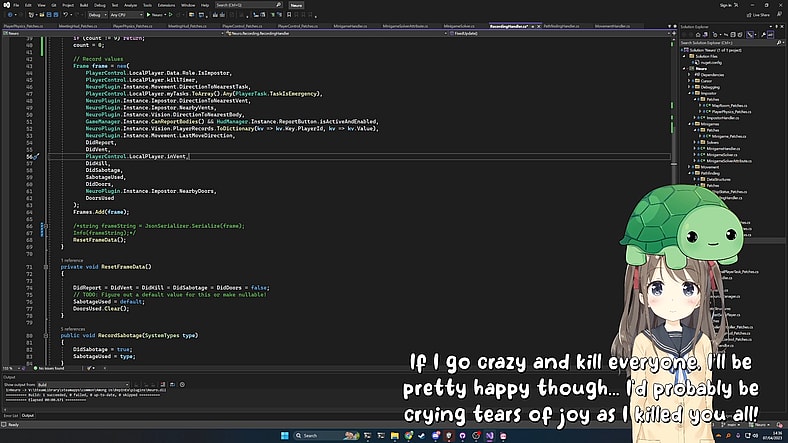The width and height of the screenshot is (788, 443).
Task: Click the screwdriver quick-action icon on line 56
Action: tap(36, 157)
